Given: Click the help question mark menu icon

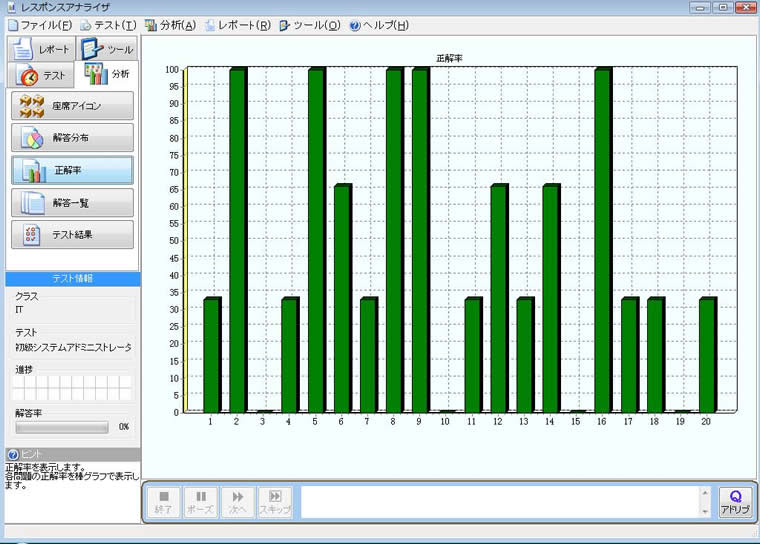Looking at the screenshot, I should (355, 26).
